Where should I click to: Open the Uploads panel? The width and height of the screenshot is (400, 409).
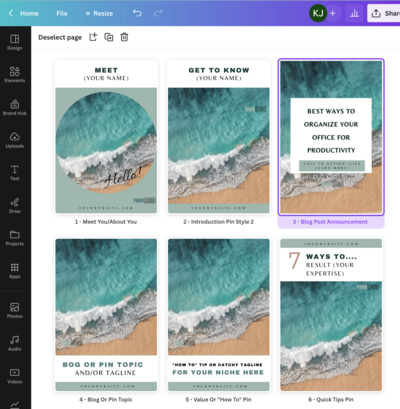click(x=15, y=140)
